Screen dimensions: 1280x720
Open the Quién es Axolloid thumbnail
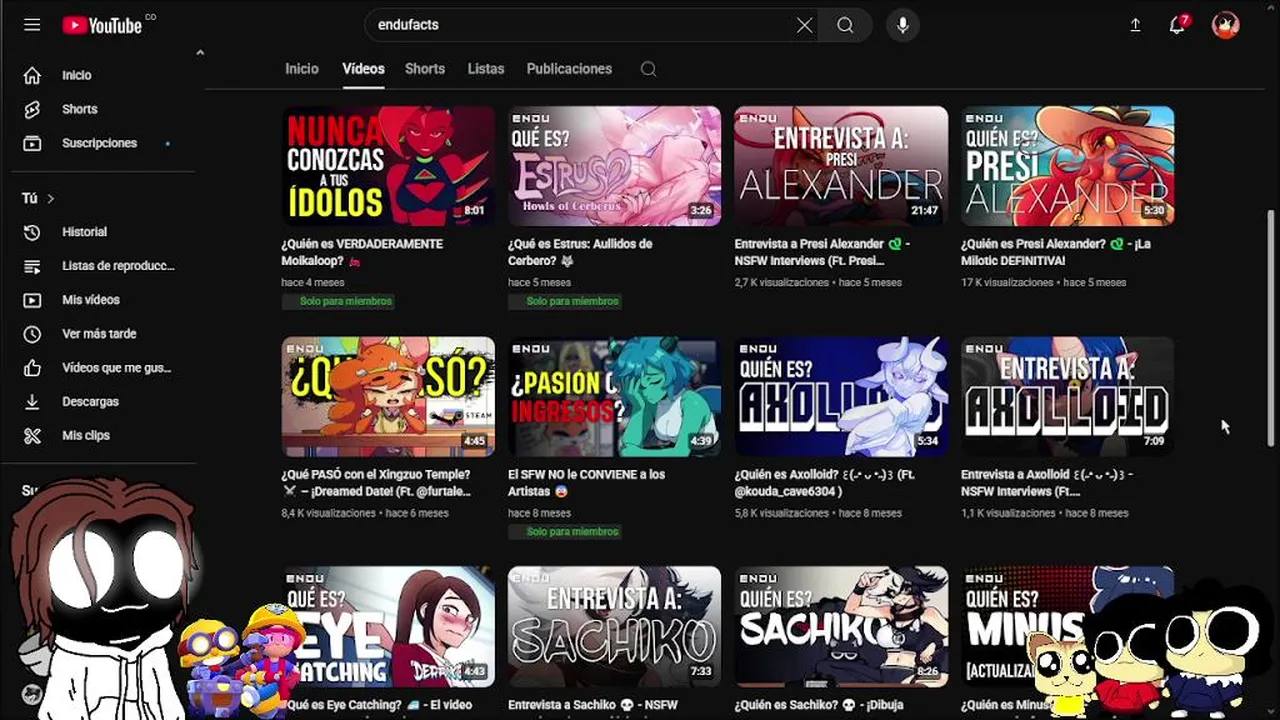point(841,396)
